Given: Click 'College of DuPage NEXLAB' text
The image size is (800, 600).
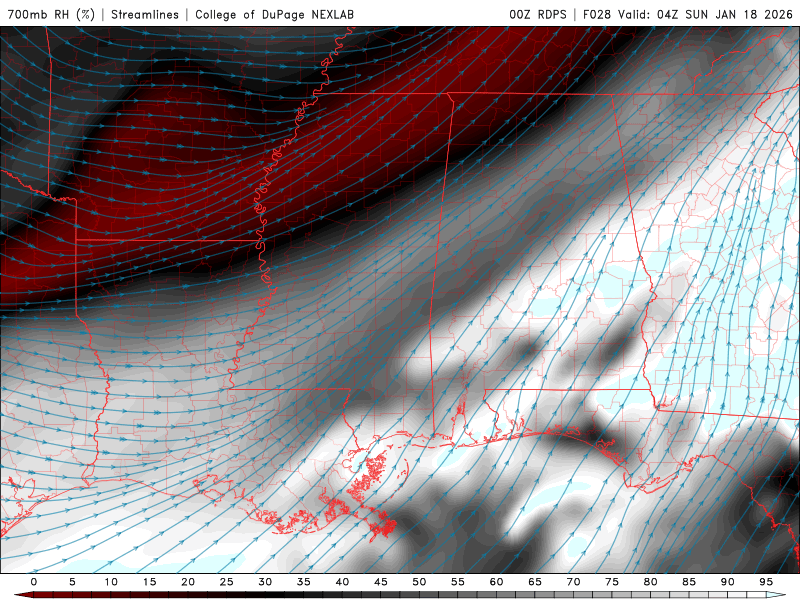Looking at the screenshot, I should point(274,14).
